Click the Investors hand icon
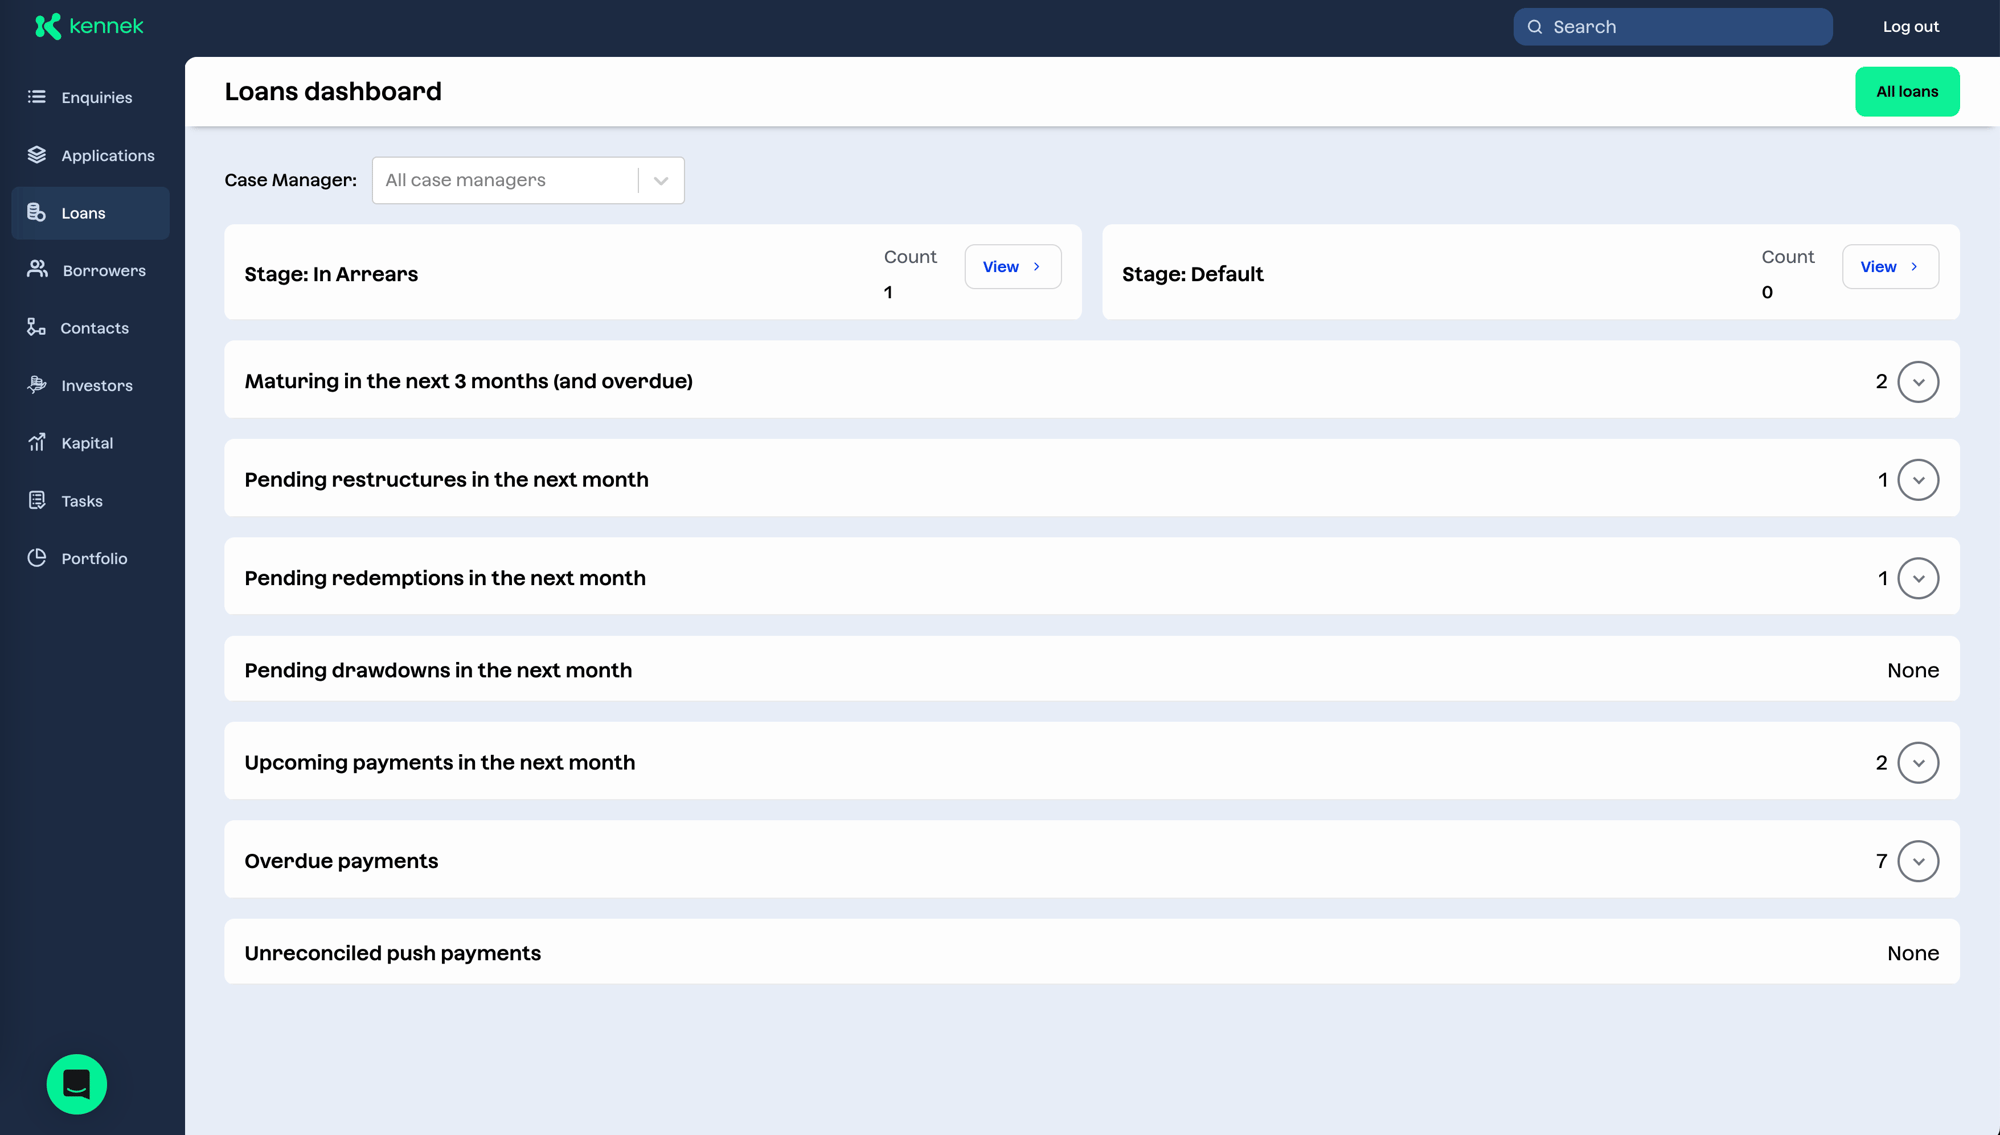Image resolution: width=2000 pixels, height=1135 pixels. coord(37,385)
